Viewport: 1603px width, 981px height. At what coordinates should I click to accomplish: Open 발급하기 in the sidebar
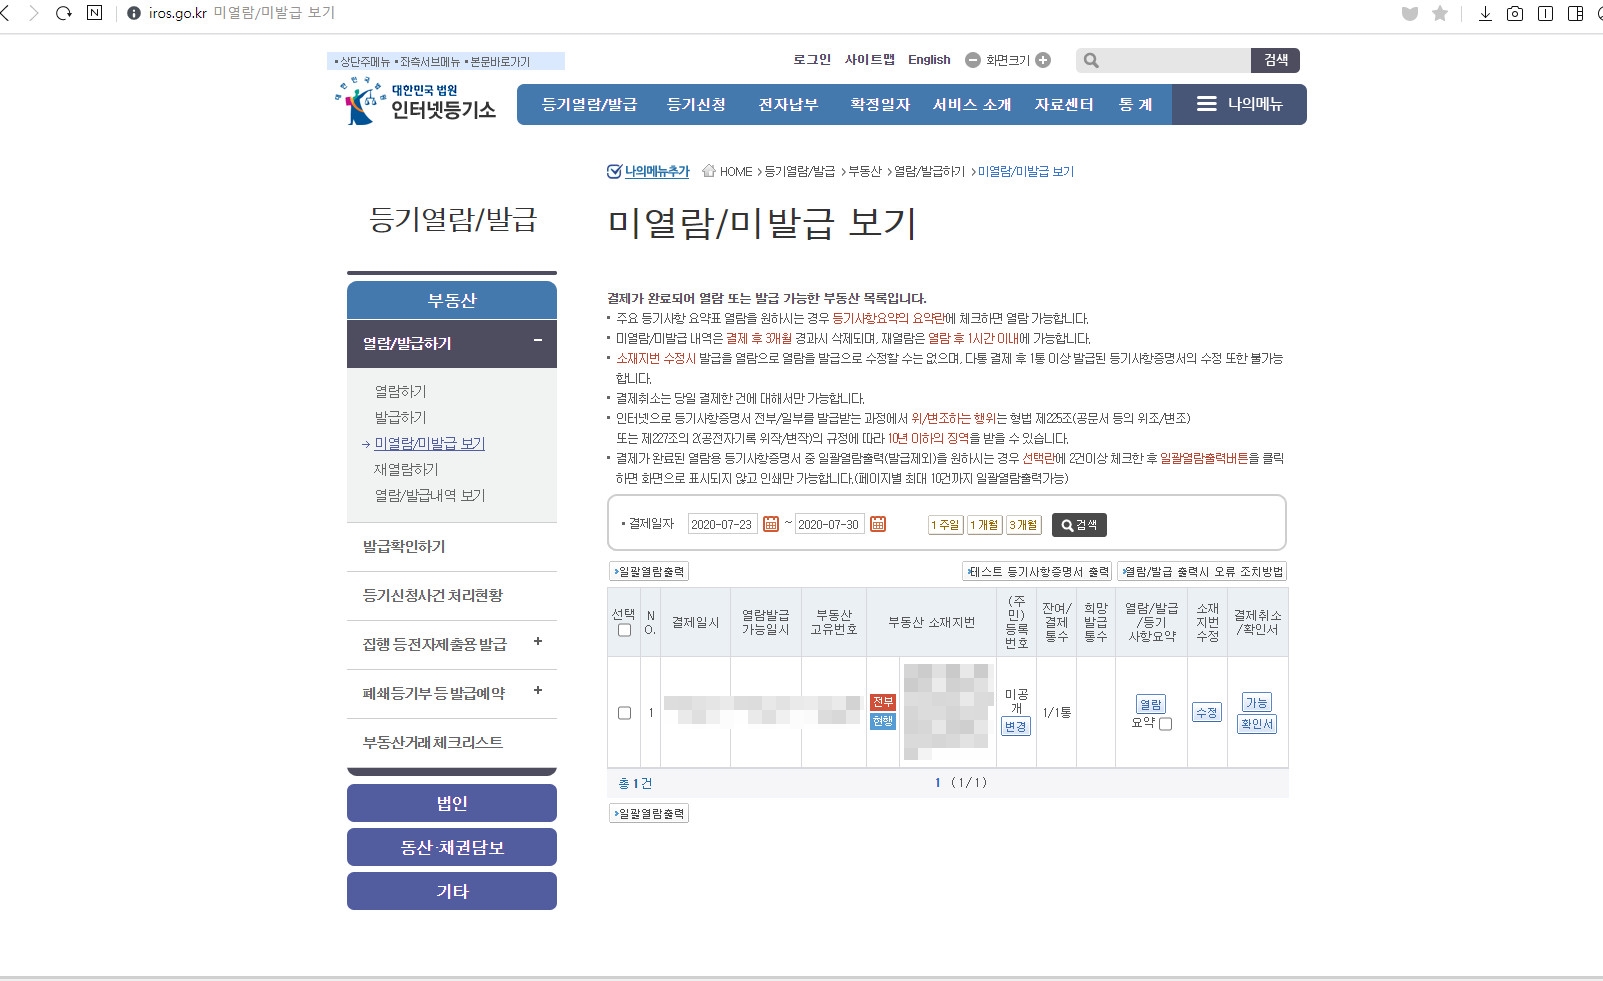pos(400,417)
